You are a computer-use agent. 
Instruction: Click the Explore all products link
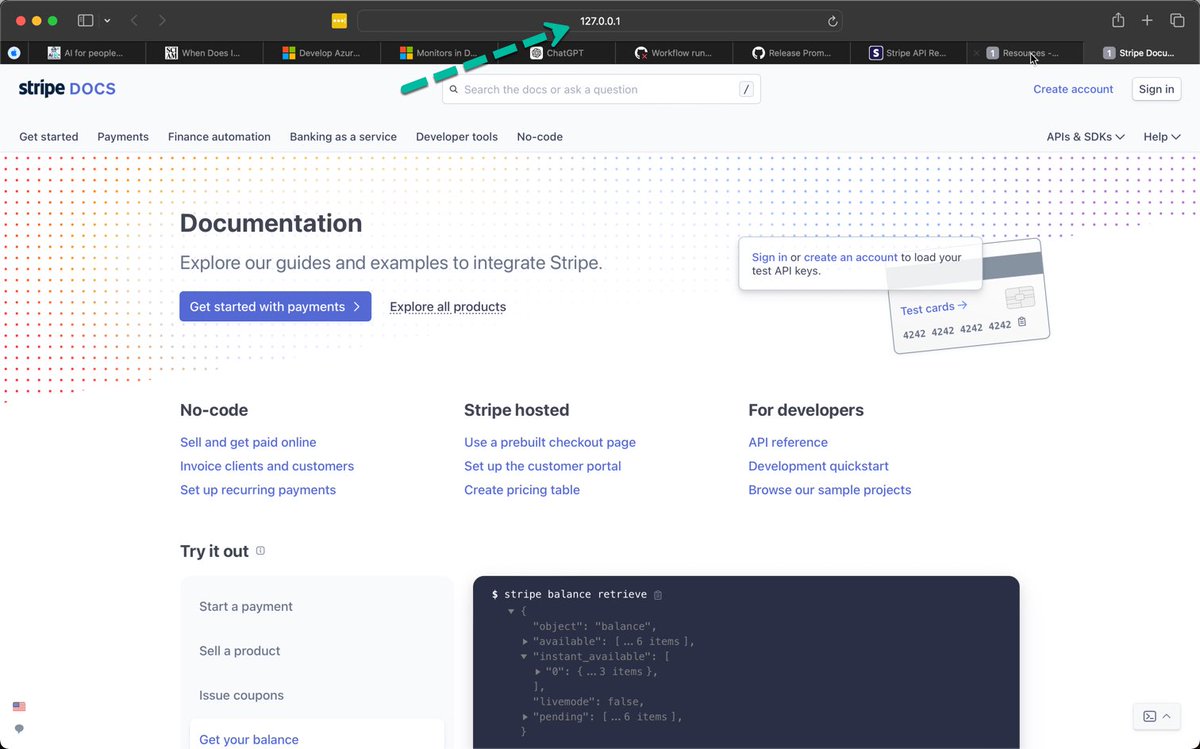448,307
